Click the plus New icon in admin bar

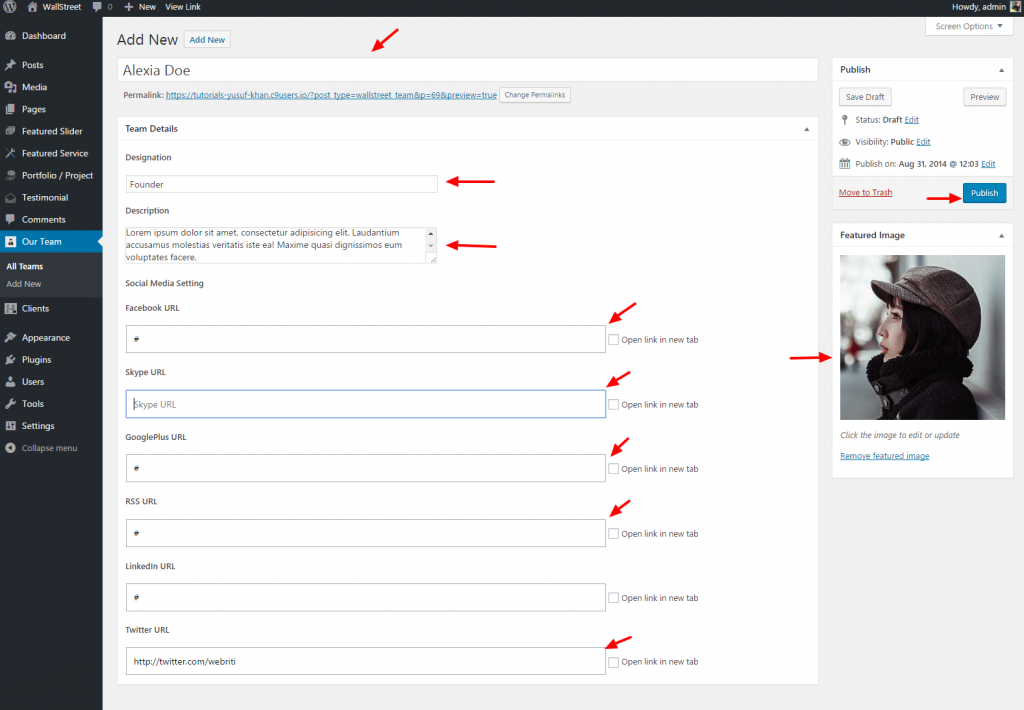(129, 7)
